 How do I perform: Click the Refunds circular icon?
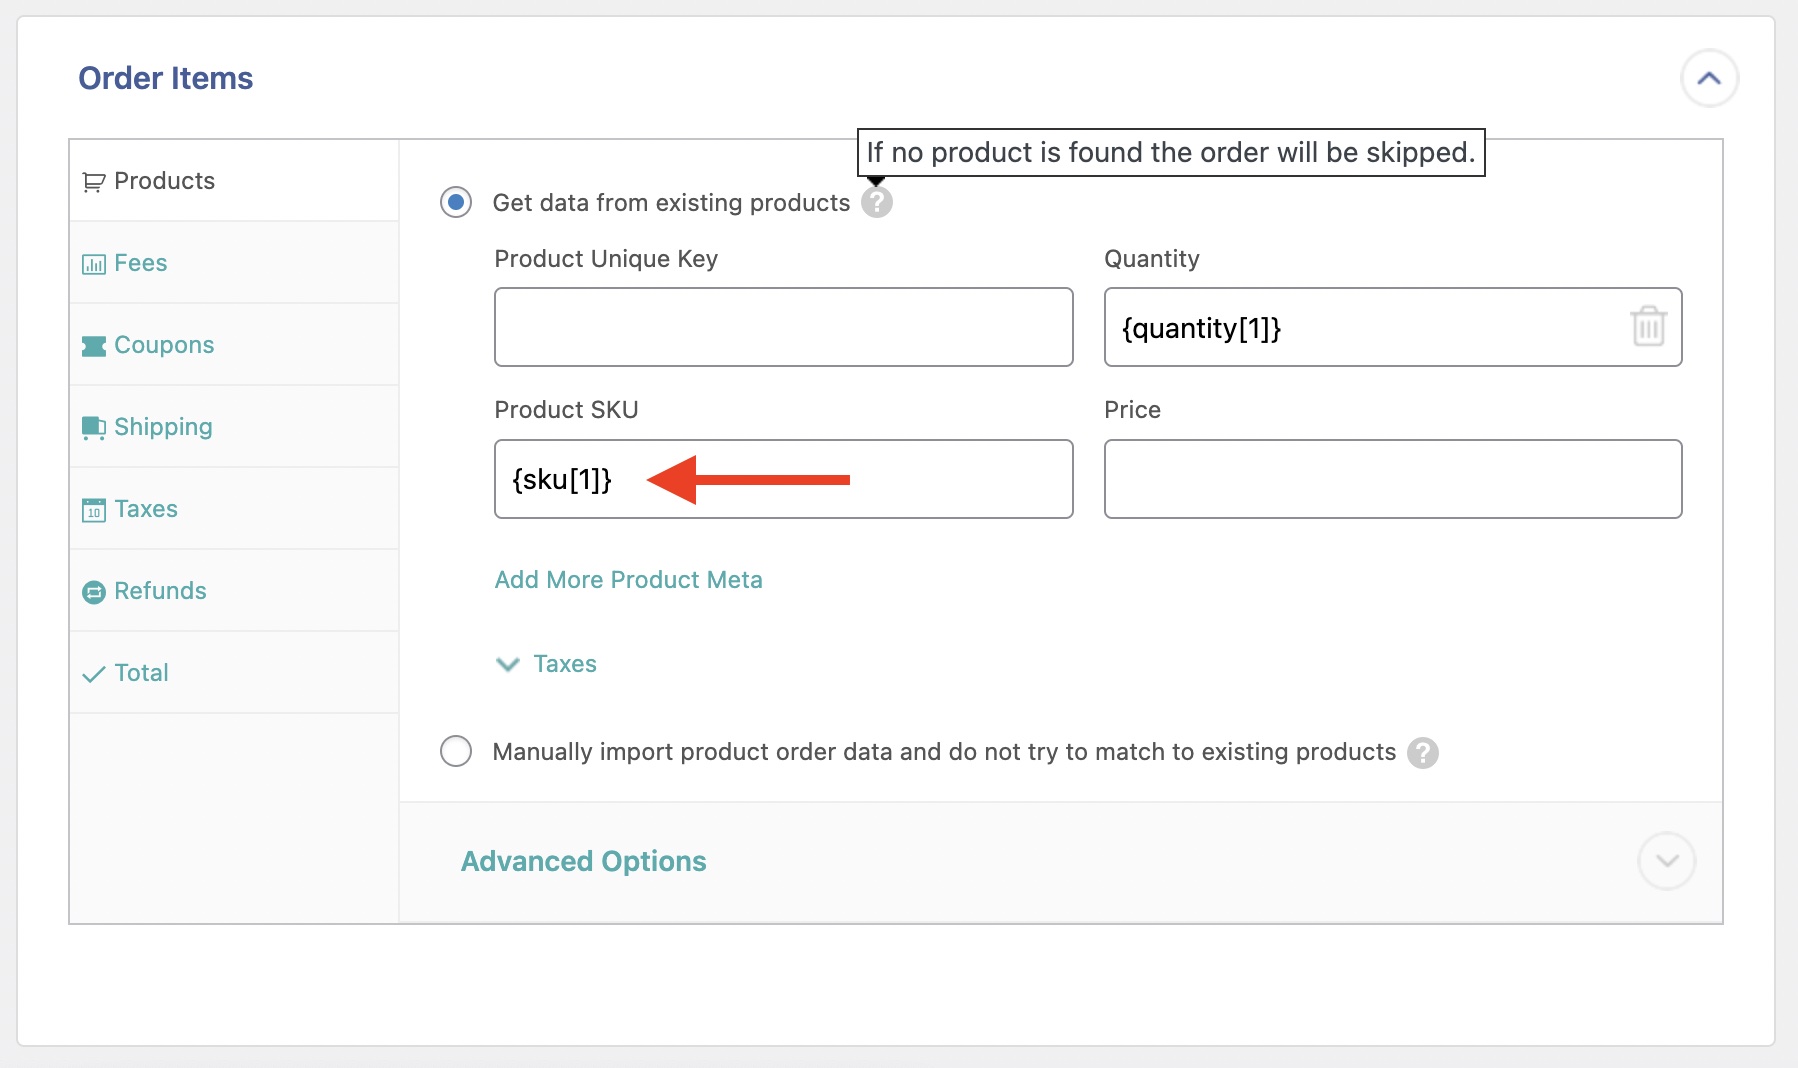(93, 592)
